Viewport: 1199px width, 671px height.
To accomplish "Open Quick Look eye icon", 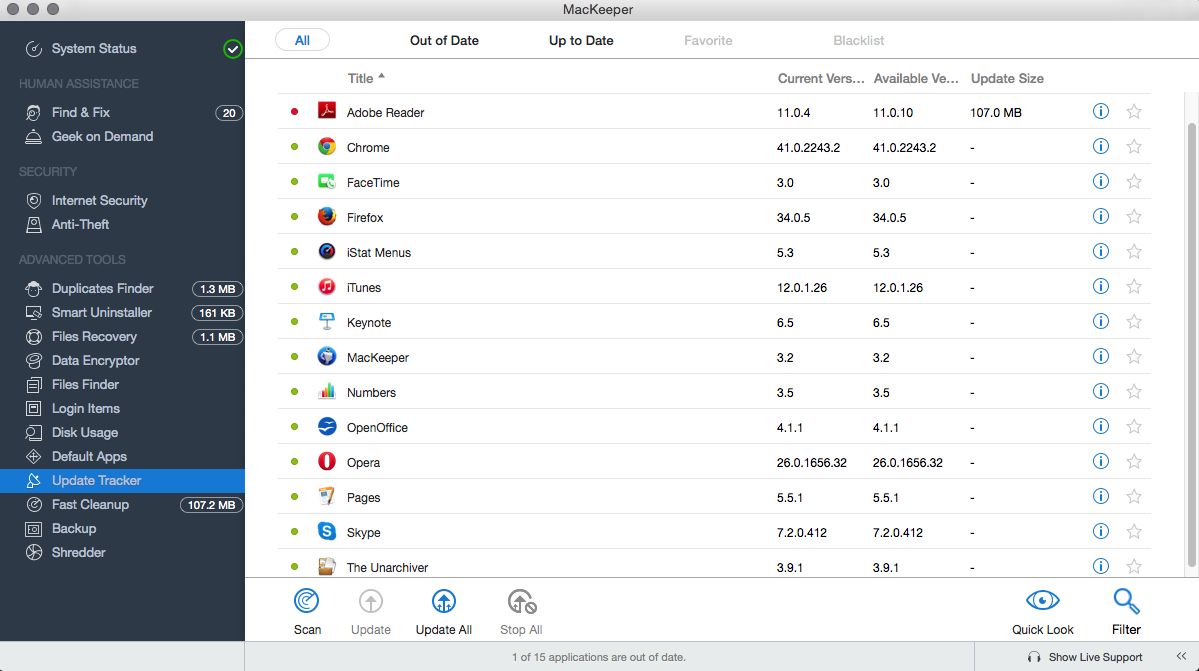I will click(x=1042, y=601).
